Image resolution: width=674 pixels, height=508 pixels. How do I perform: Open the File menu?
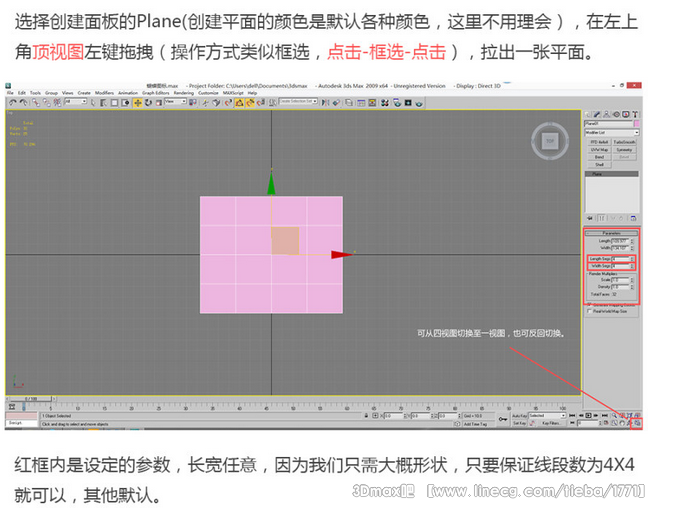pyautogui.click(x=10, y=93)
